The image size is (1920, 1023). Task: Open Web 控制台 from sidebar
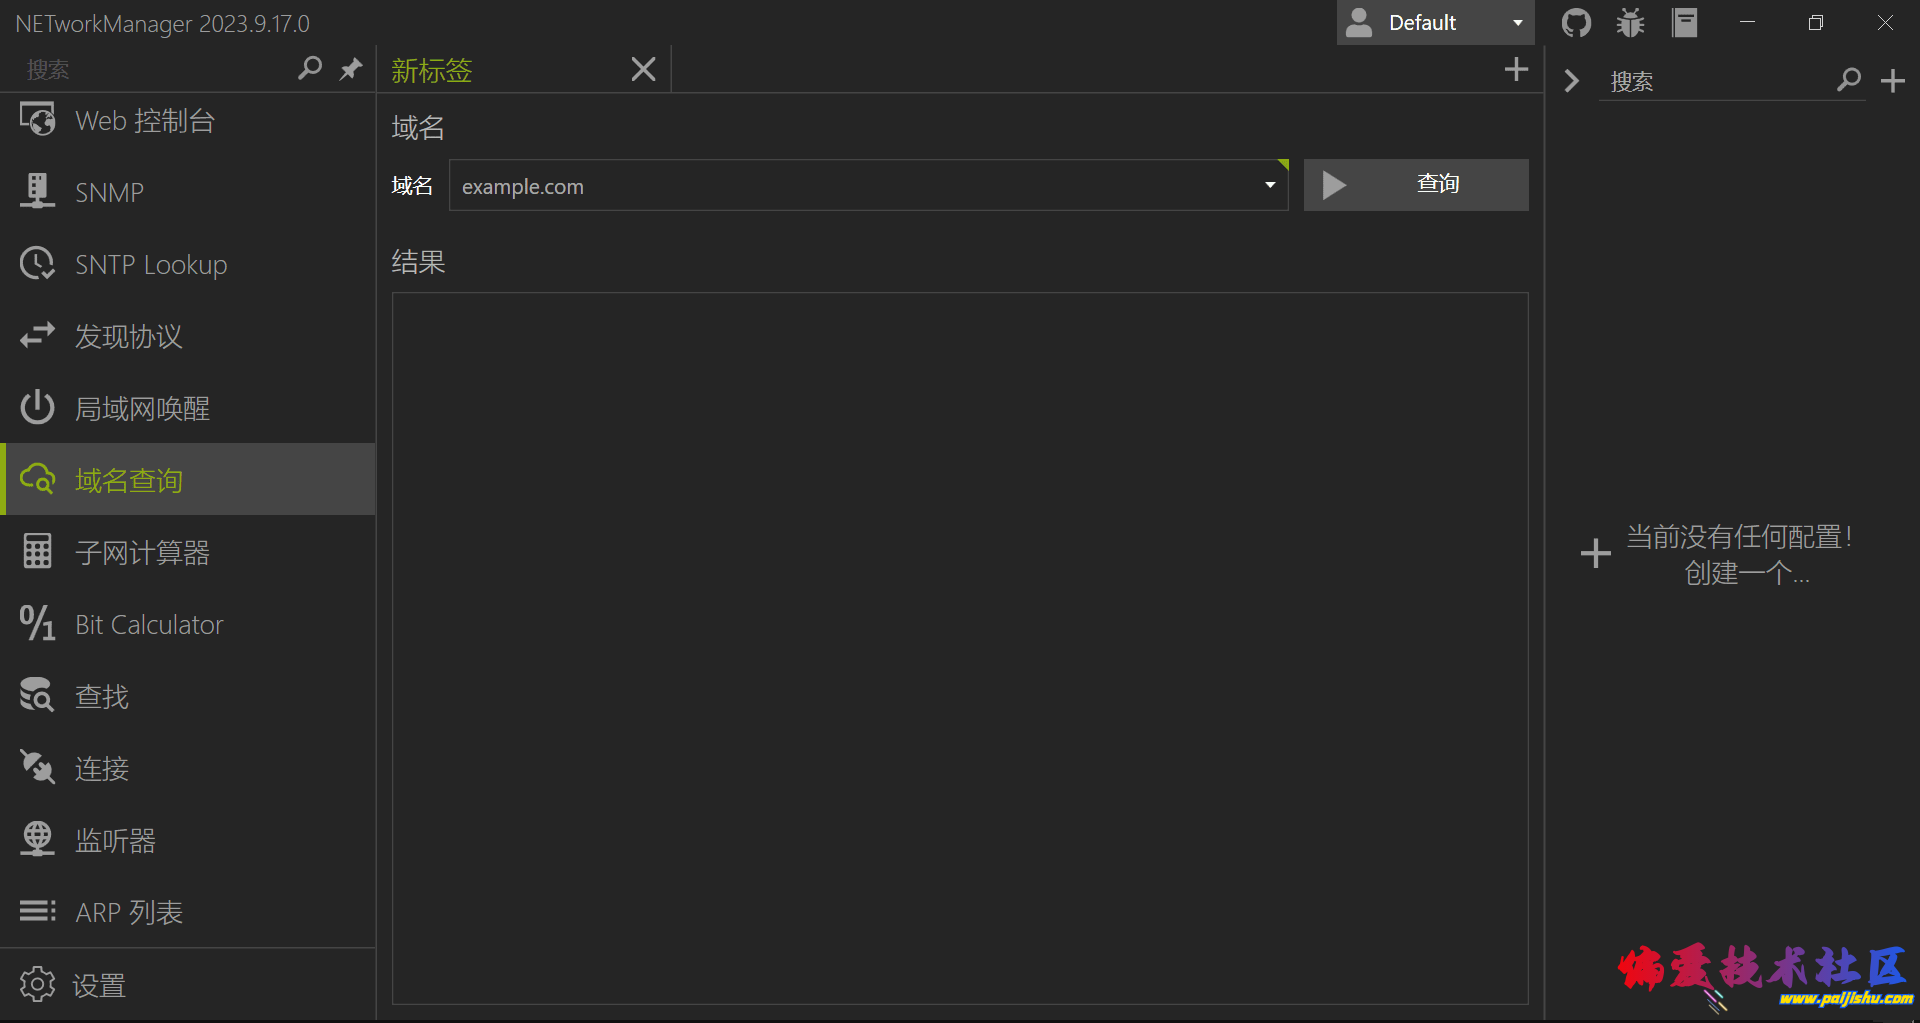(x=145, y=121)
